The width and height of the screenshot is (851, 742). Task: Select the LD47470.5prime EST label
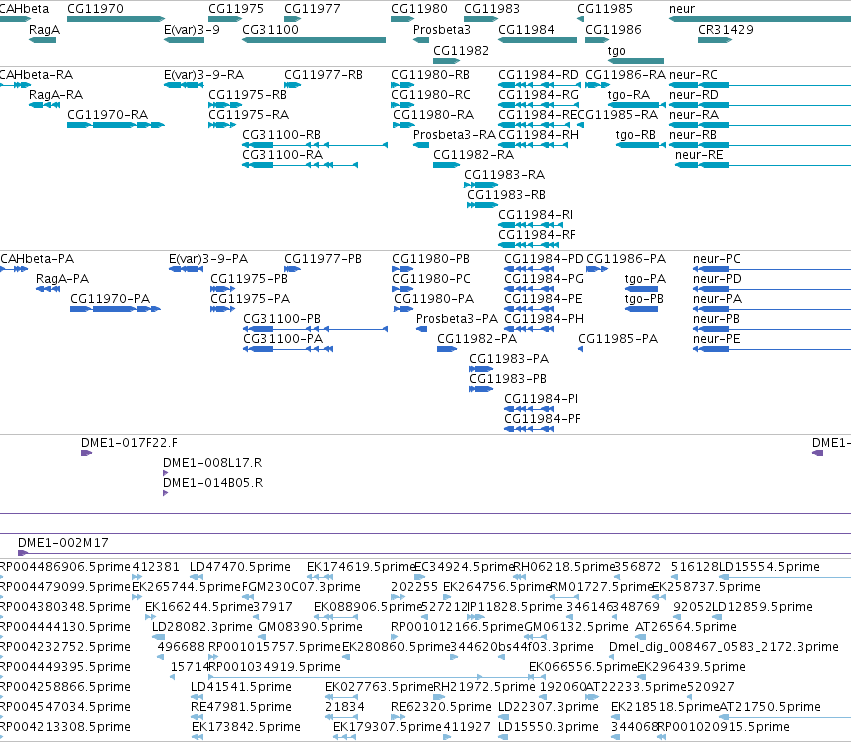pyautogui.click(x=240, y=567)
